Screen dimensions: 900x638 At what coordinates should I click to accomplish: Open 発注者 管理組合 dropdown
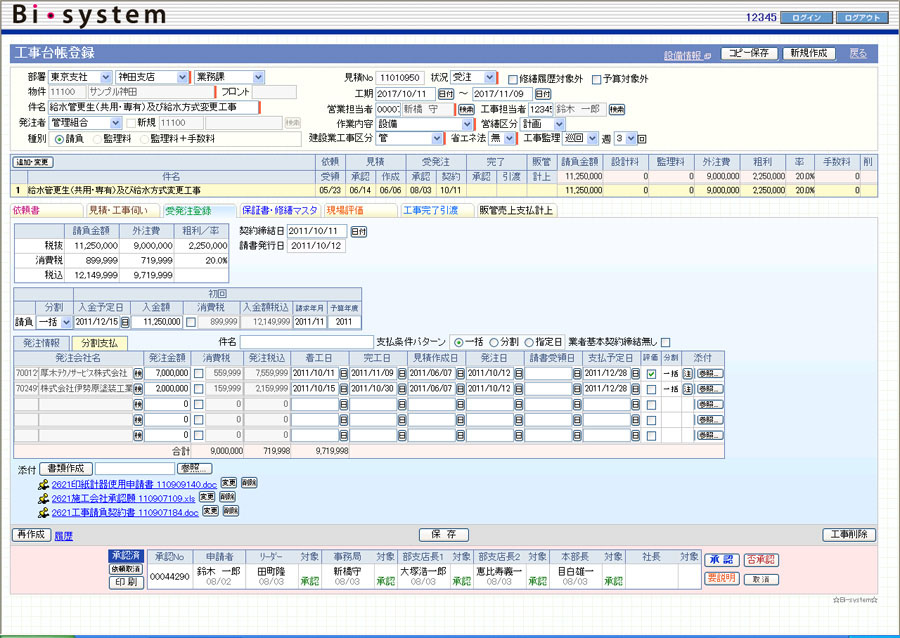pos(85,123)
